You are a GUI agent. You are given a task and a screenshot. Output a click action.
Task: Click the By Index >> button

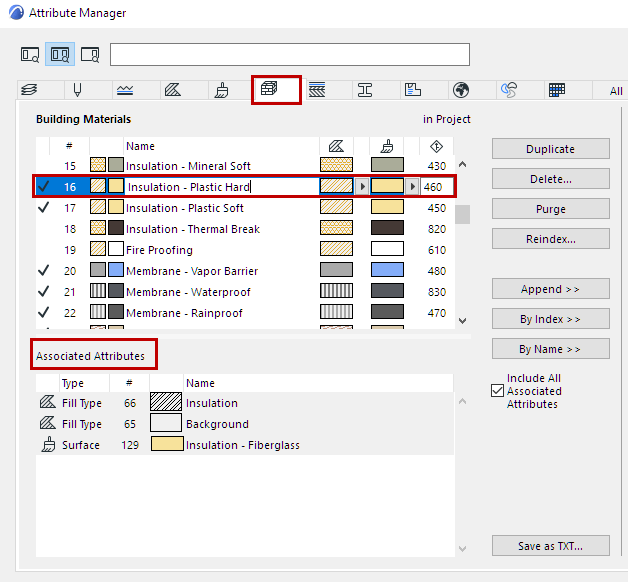tap(551, 319)
